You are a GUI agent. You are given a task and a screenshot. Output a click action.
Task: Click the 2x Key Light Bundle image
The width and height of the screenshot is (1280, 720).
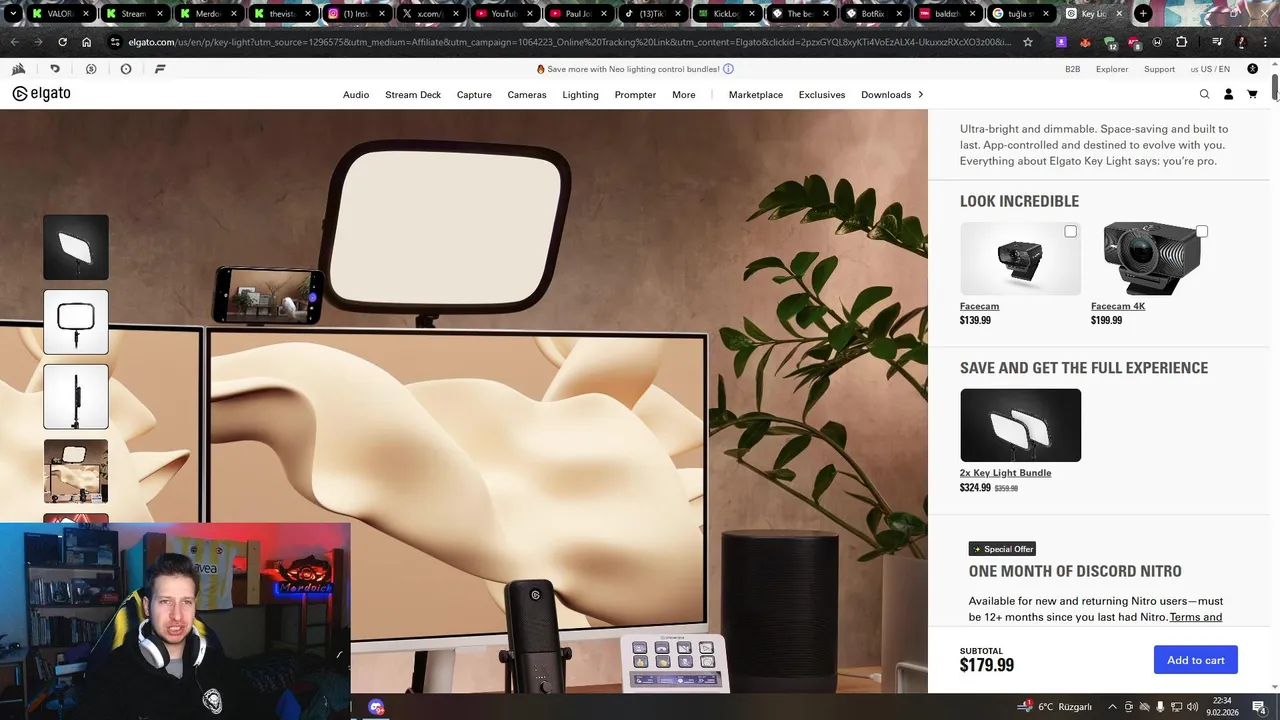coord(1020,425)
